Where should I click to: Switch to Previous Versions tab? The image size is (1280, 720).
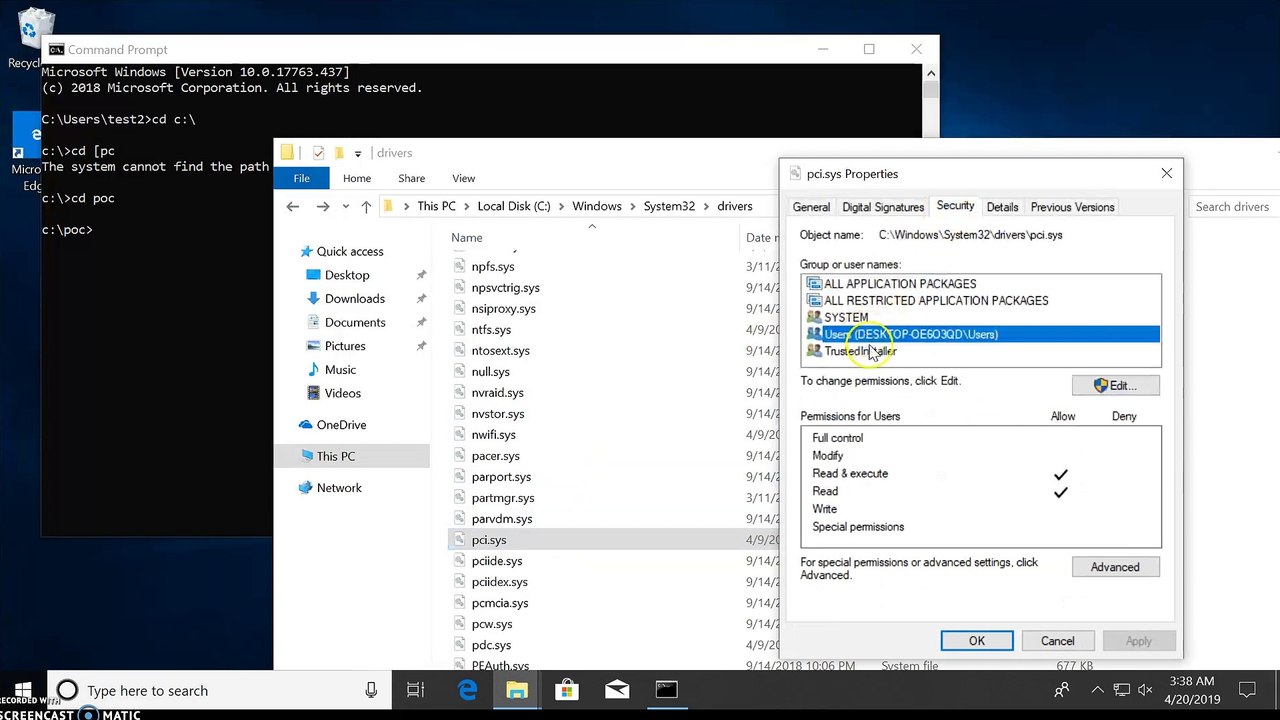pos(1072,207)
